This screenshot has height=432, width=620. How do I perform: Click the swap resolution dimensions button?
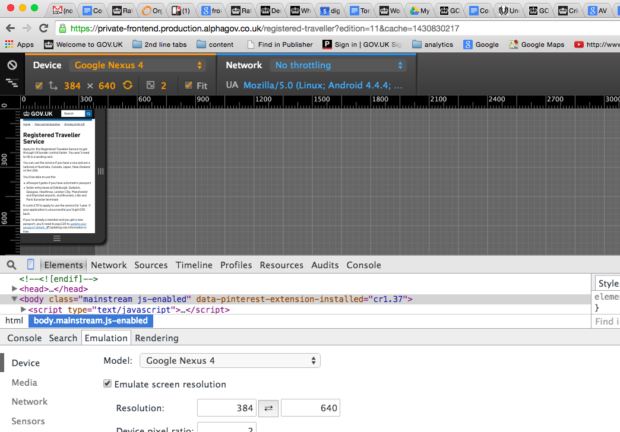pyautogui.click(x=268, y=408)
